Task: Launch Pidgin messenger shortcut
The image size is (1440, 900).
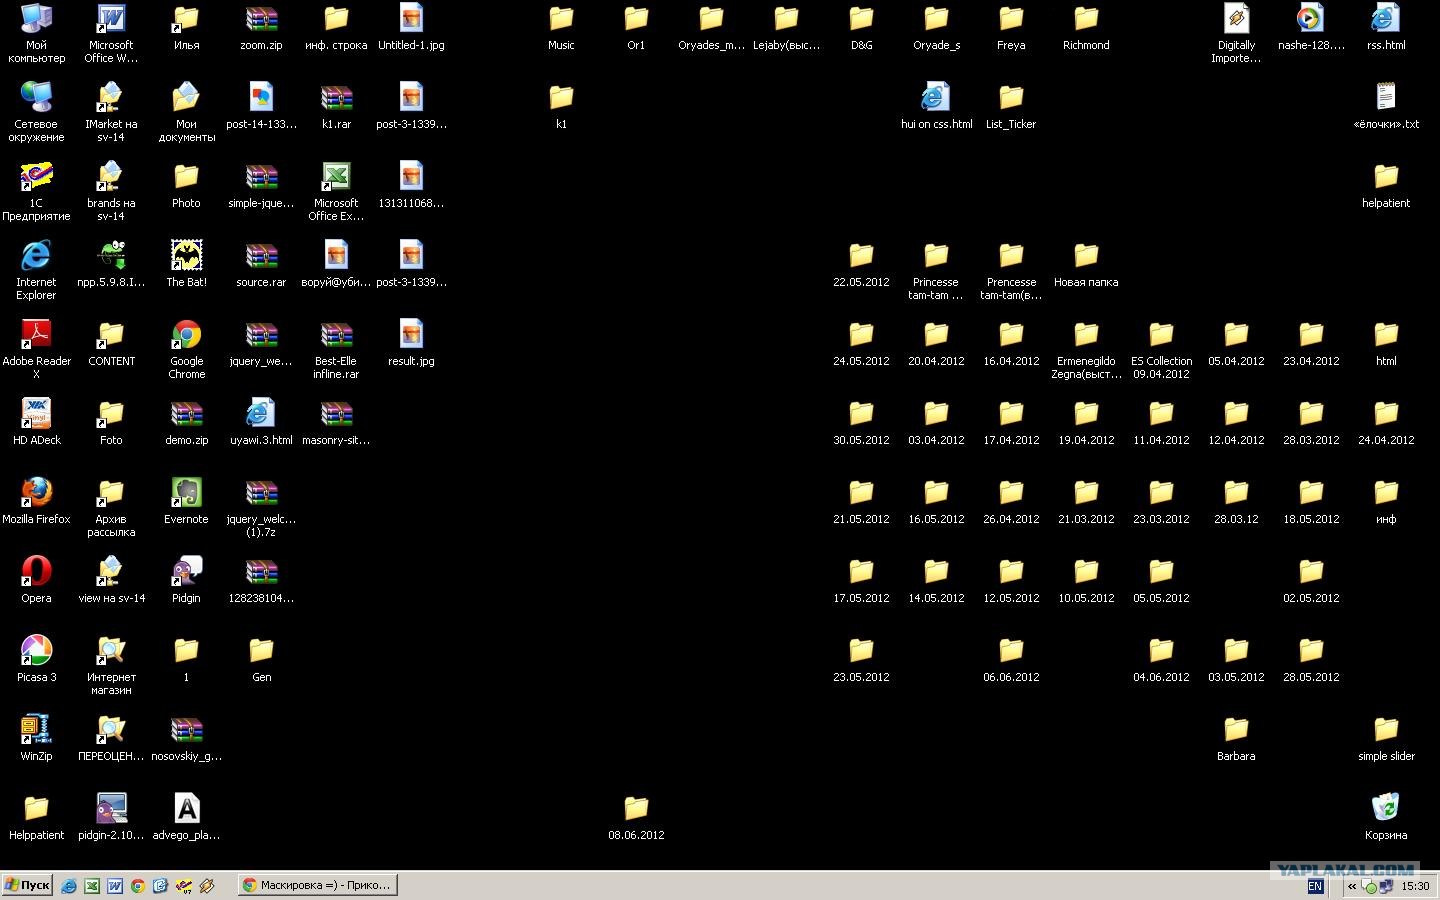Action: [x=186, y=579]
